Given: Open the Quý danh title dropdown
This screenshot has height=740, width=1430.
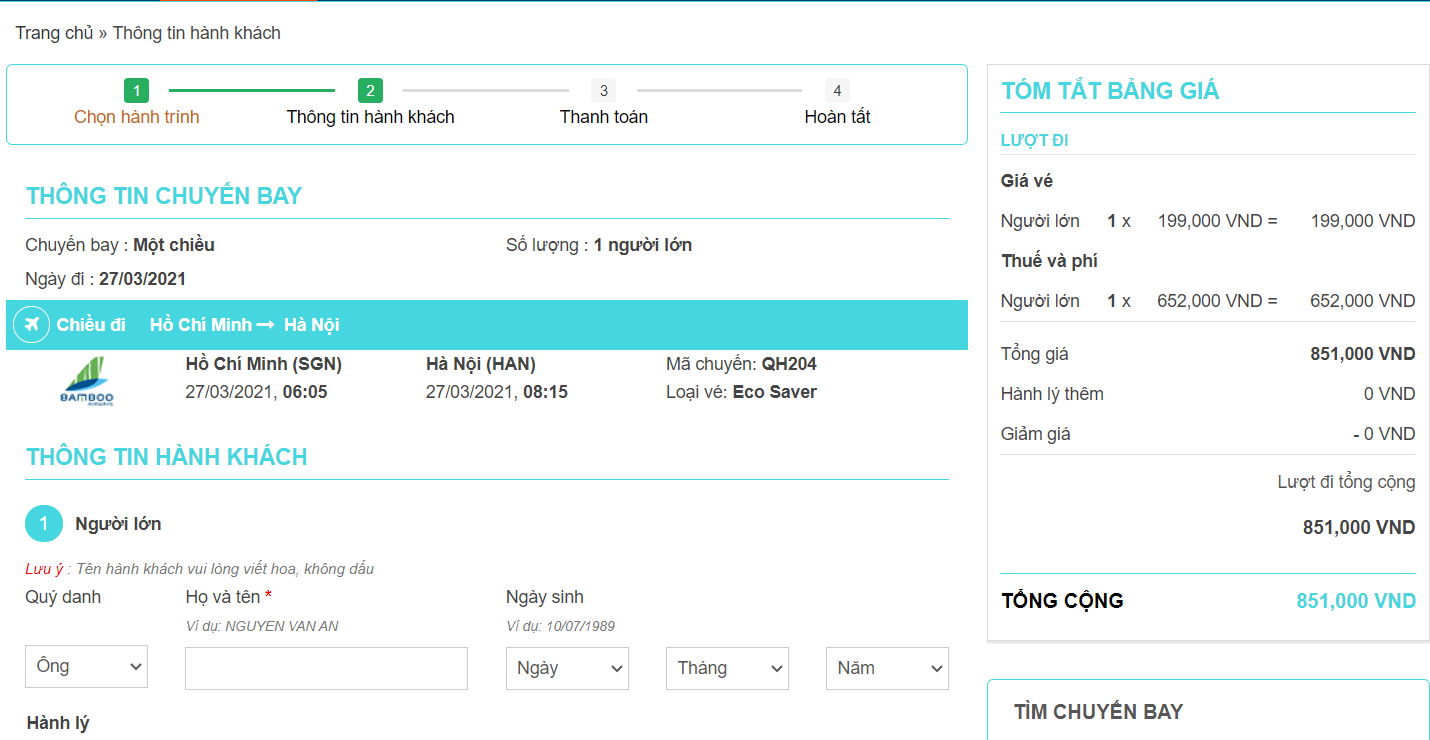Looking at the screenshot, I should (x=86, y=667).
